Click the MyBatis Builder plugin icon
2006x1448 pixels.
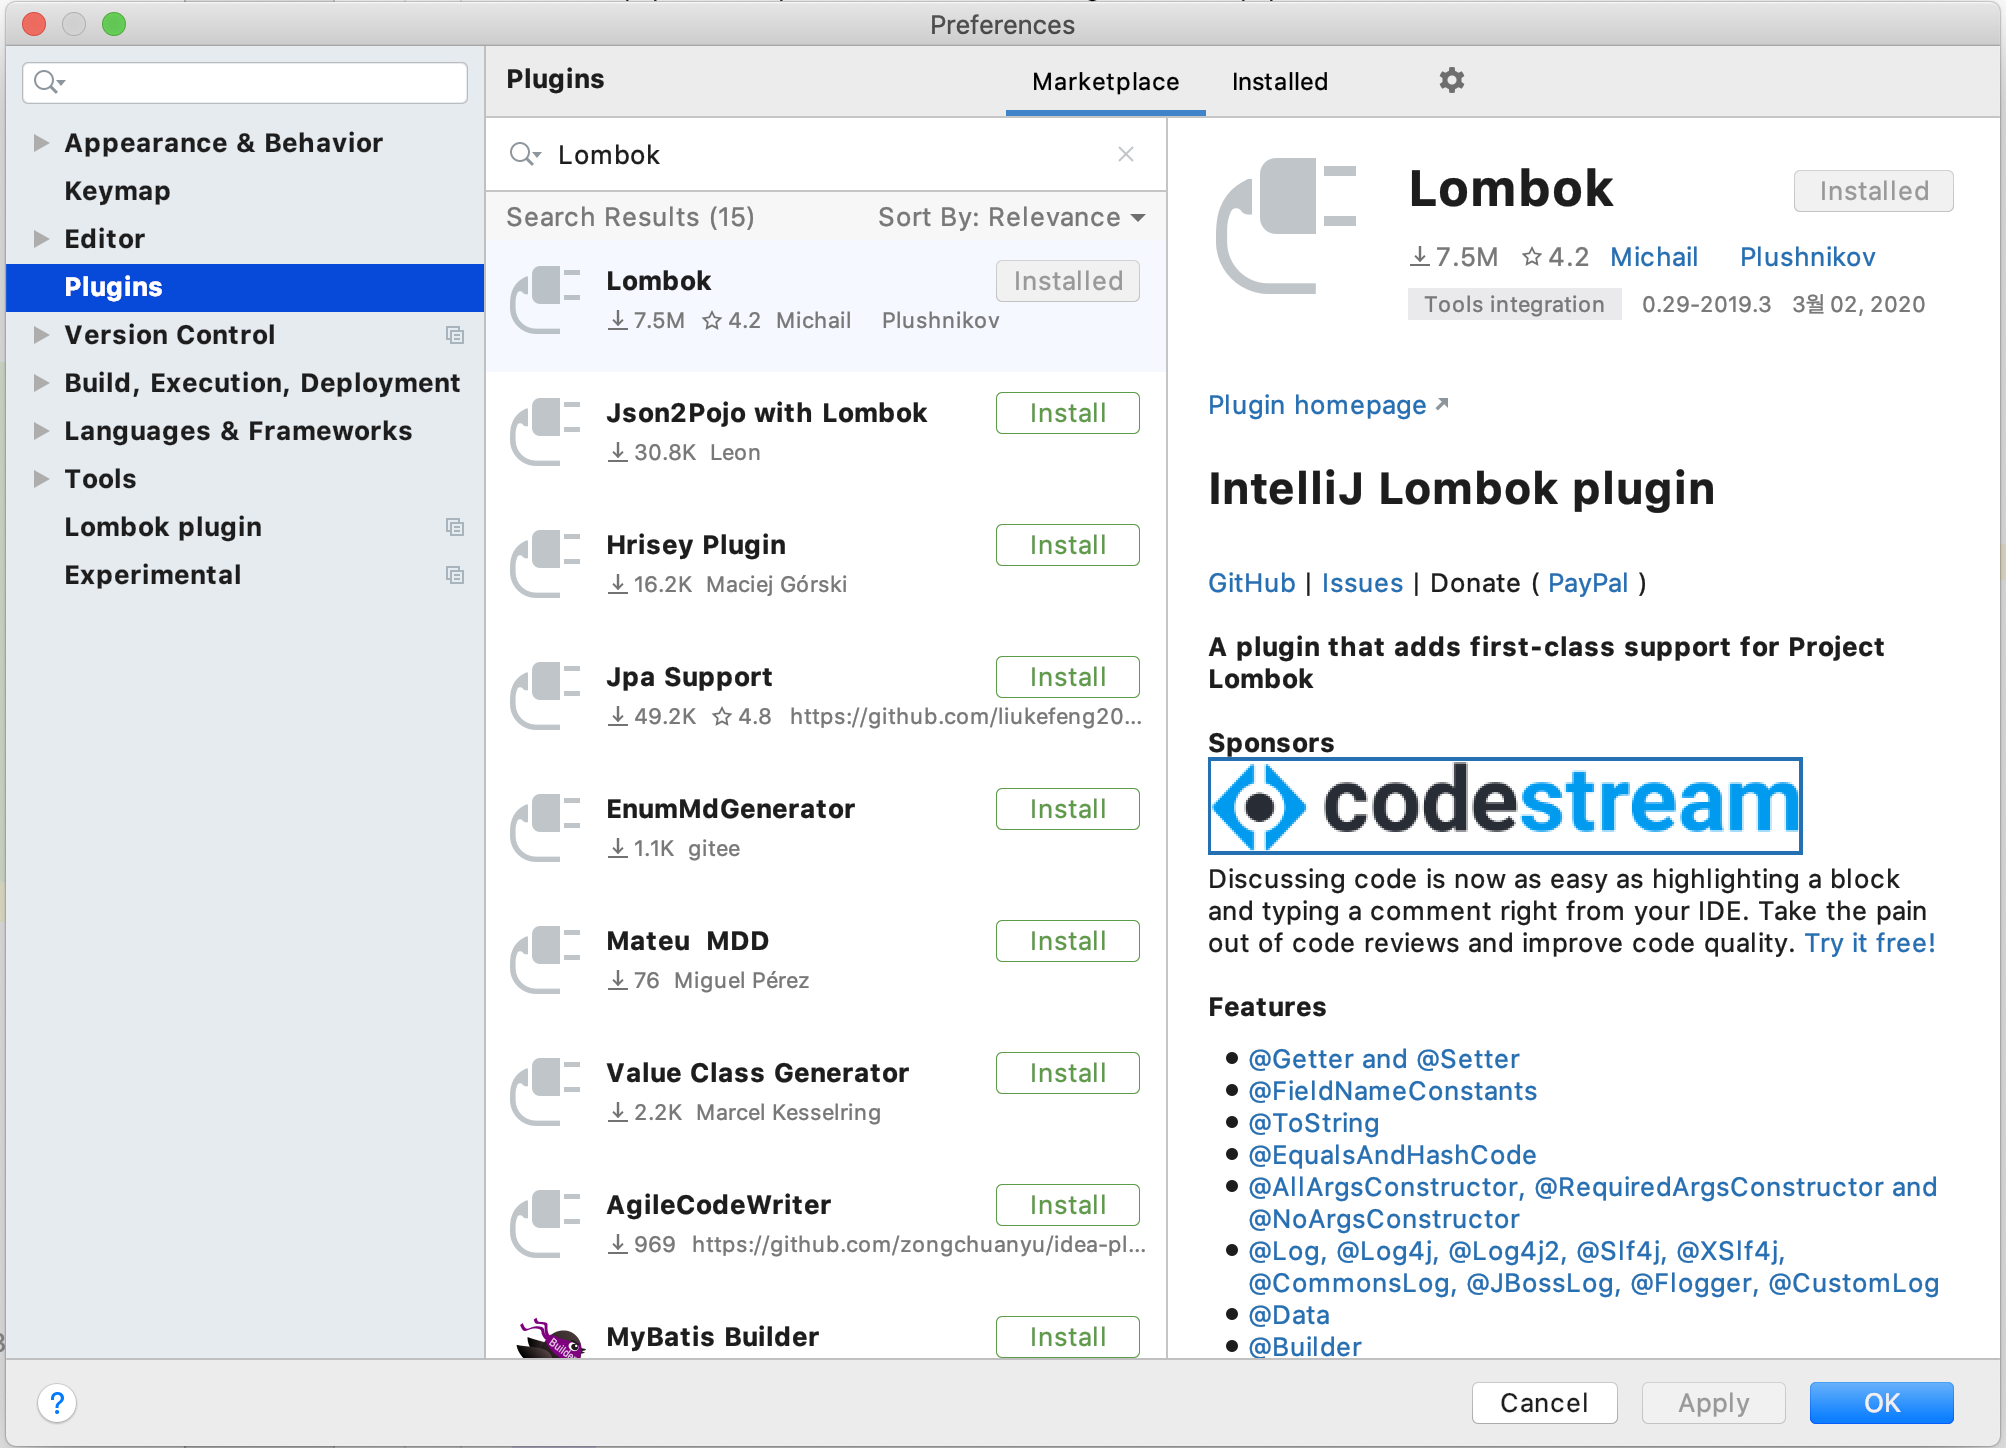point(549,1338)
